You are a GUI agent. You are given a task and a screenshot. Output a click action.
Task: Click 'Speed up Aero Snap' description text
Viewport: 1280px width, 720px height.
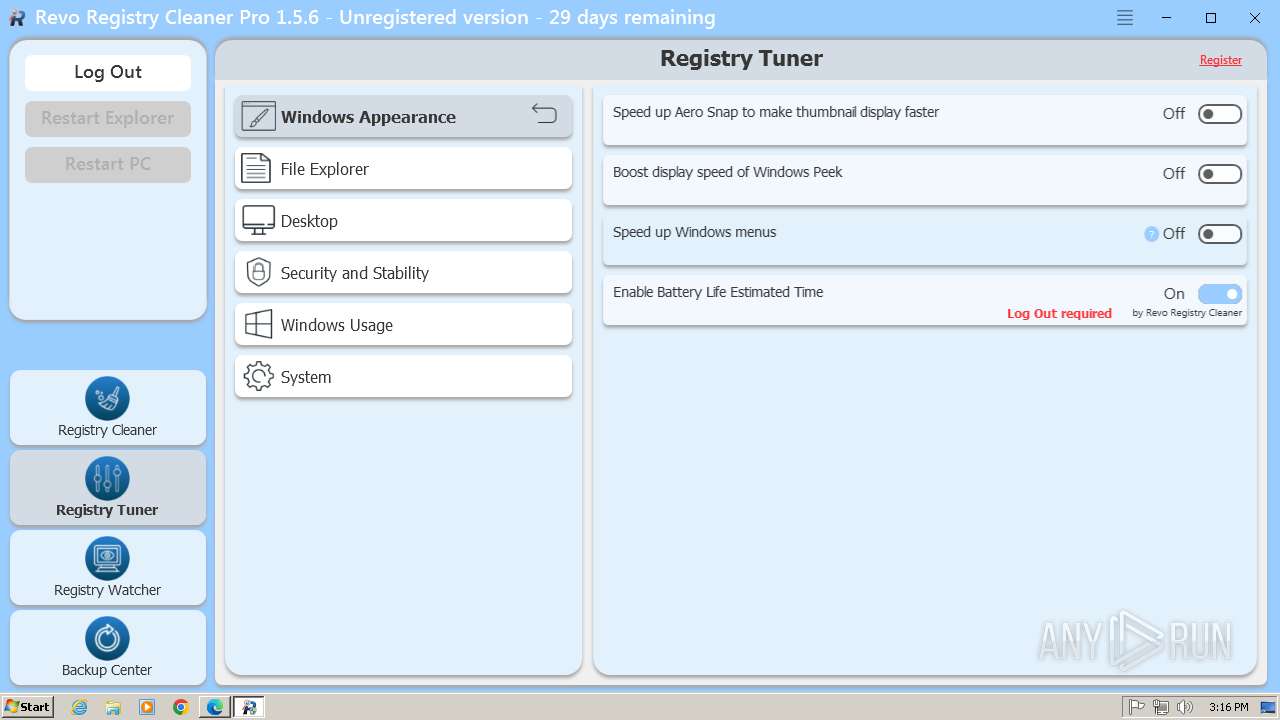[x=776, y=112]
